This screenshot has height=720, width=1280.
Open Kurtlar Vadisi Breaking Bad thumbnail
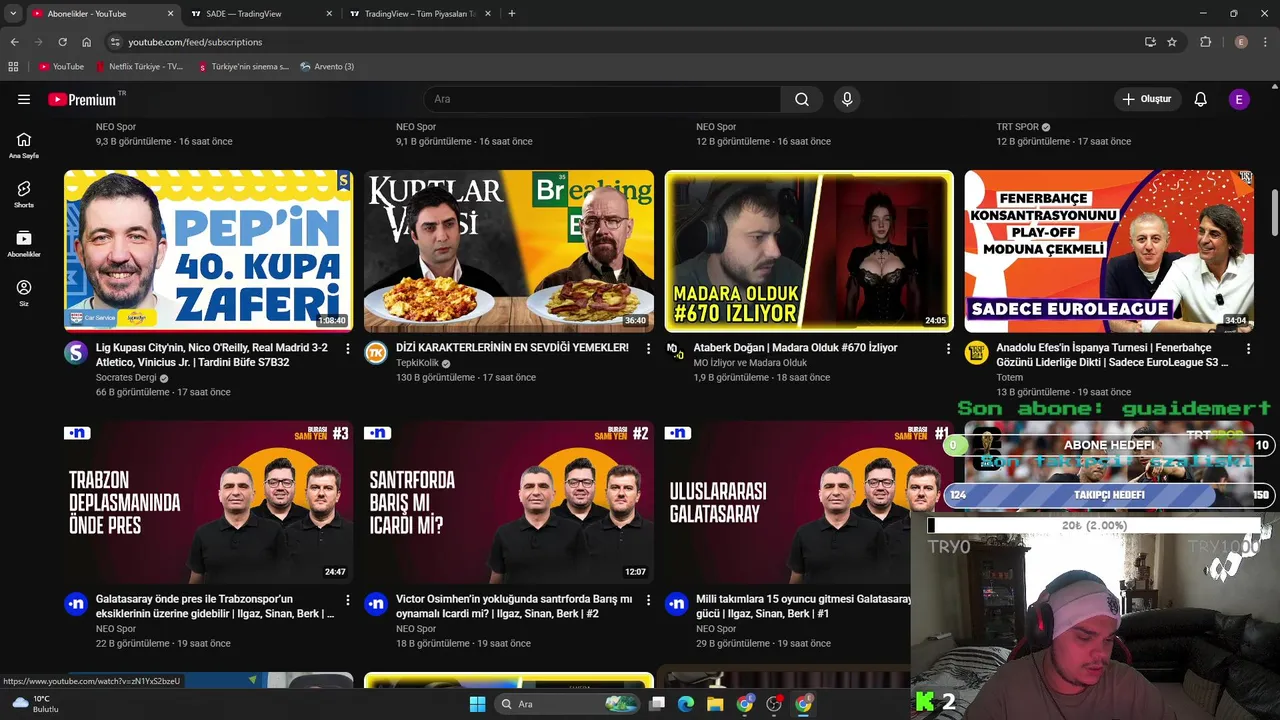(509, 251)
